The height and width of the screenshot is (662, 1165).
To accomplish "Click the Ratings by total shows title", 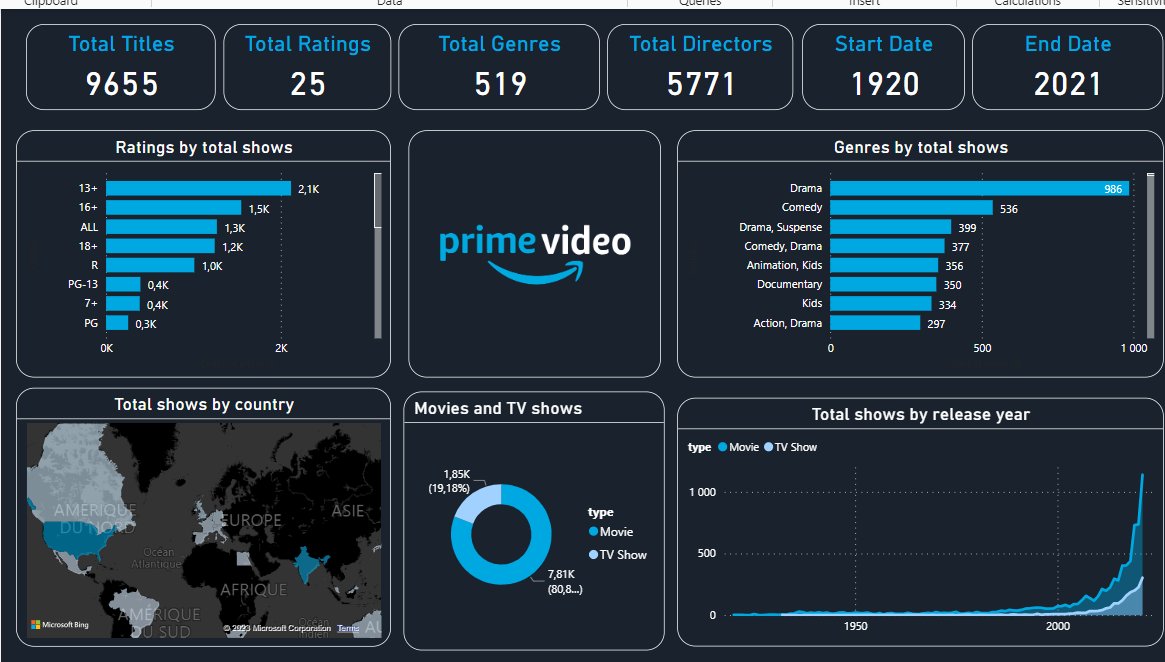I will coord(204,147).
